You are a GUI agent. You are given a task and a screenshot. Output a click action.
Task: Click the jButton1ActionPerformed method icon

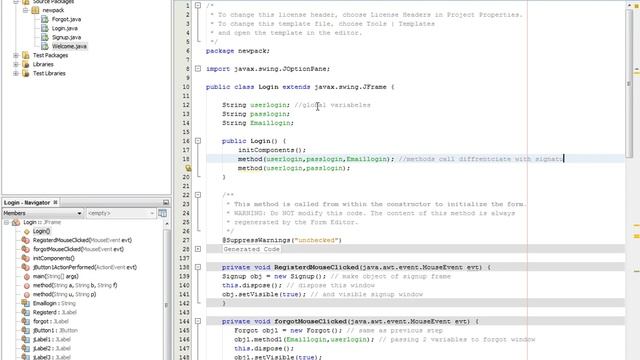coord(26,267)
